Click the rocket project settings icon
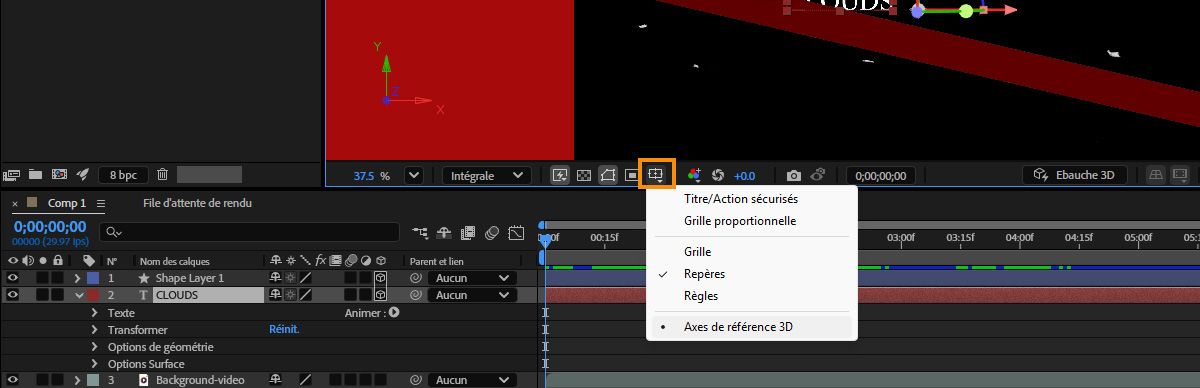 84,174
